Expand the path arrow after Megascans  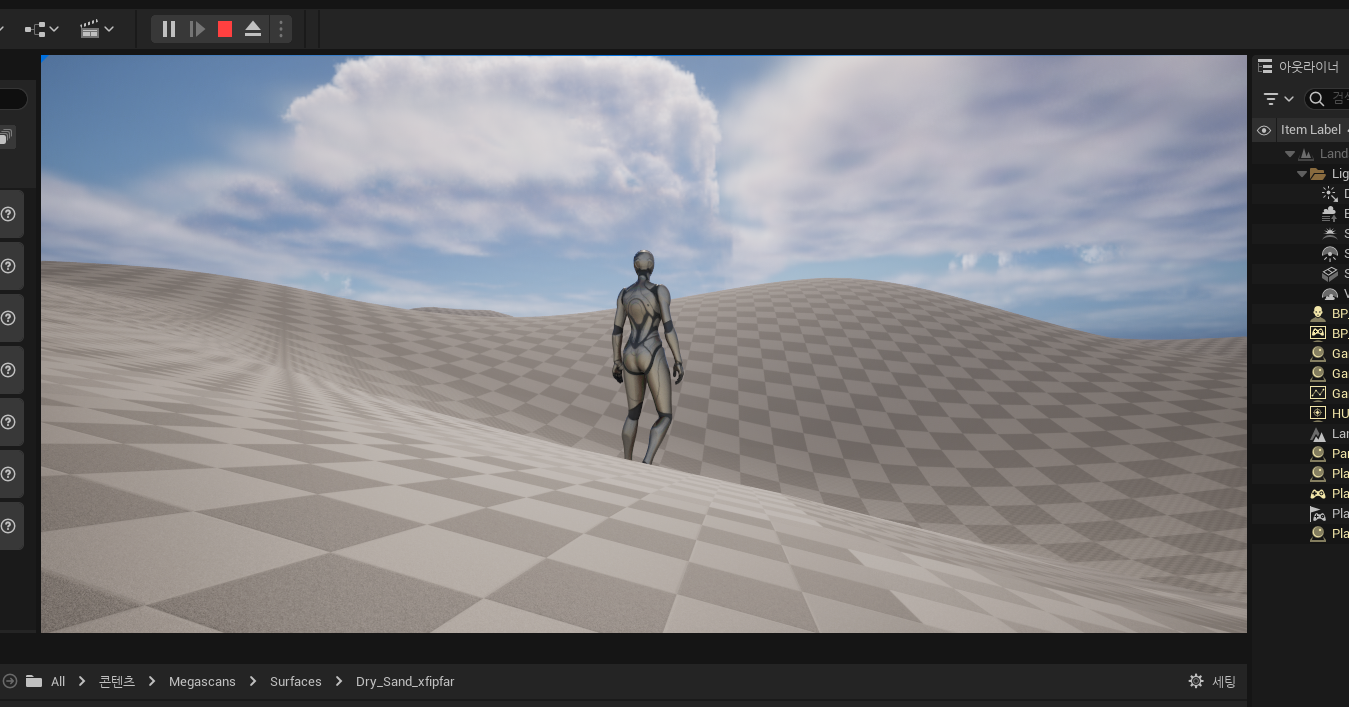(x=253, y=681)
